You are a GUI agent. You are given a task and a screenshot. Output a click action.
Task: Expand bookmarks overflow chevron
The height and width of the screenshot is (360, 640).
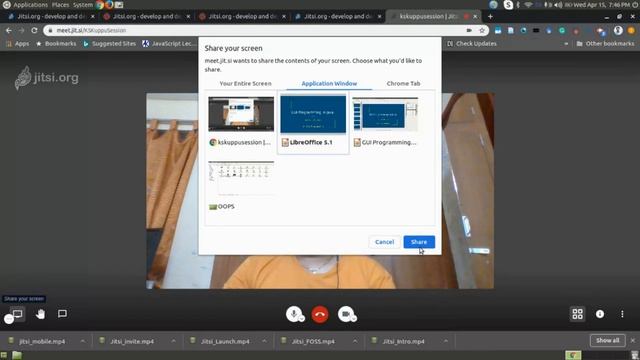tap(566, 43)
